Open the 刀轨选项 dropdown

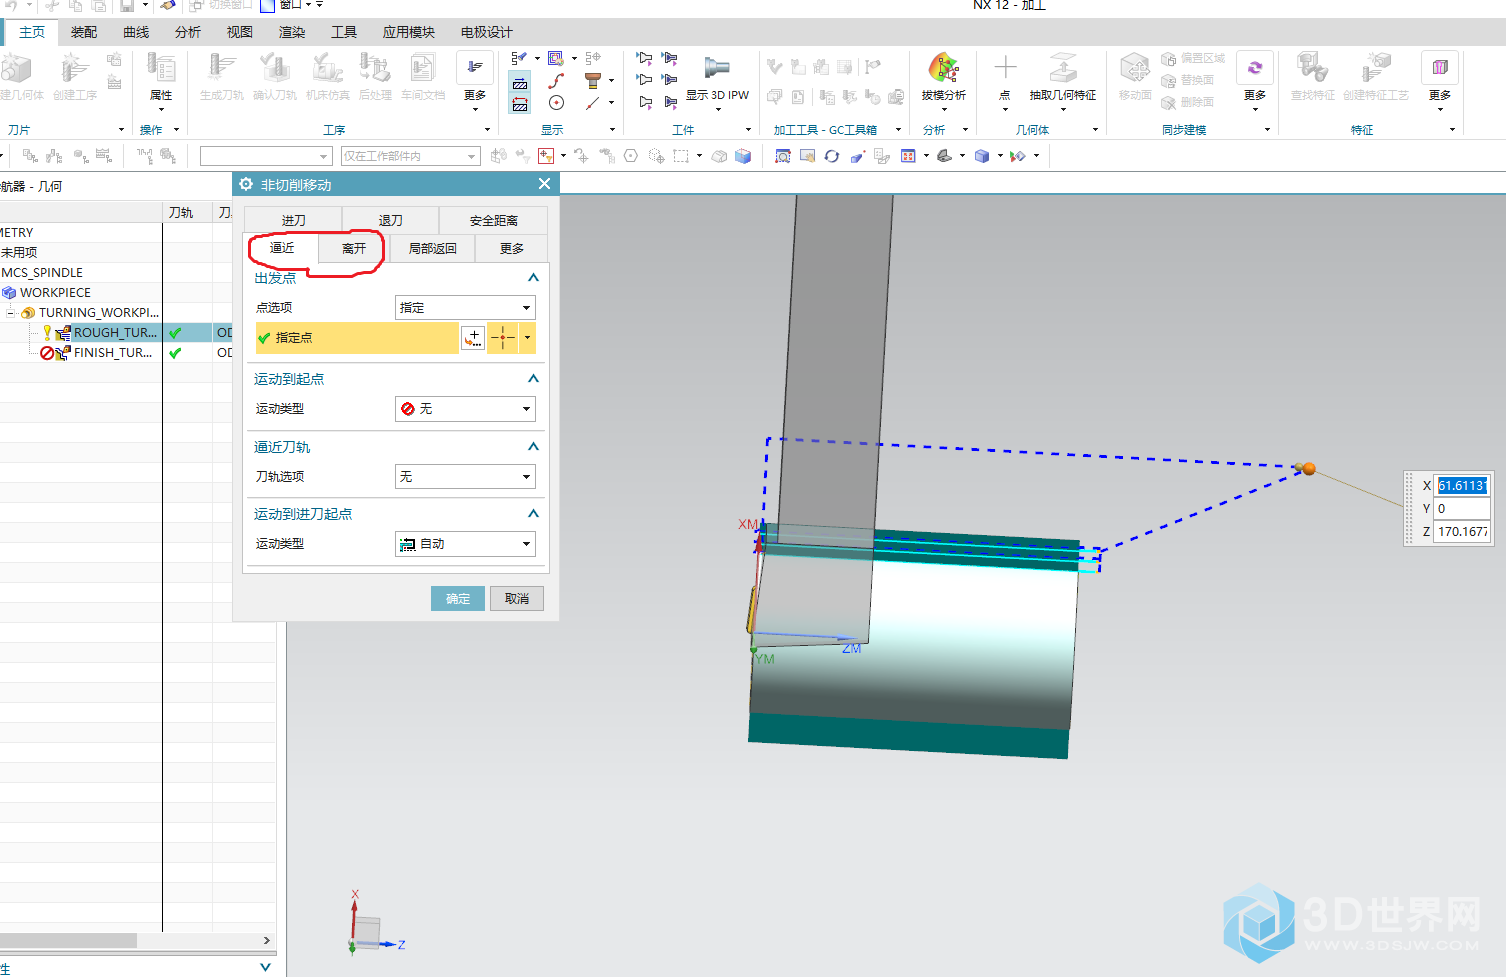[465, 477]
